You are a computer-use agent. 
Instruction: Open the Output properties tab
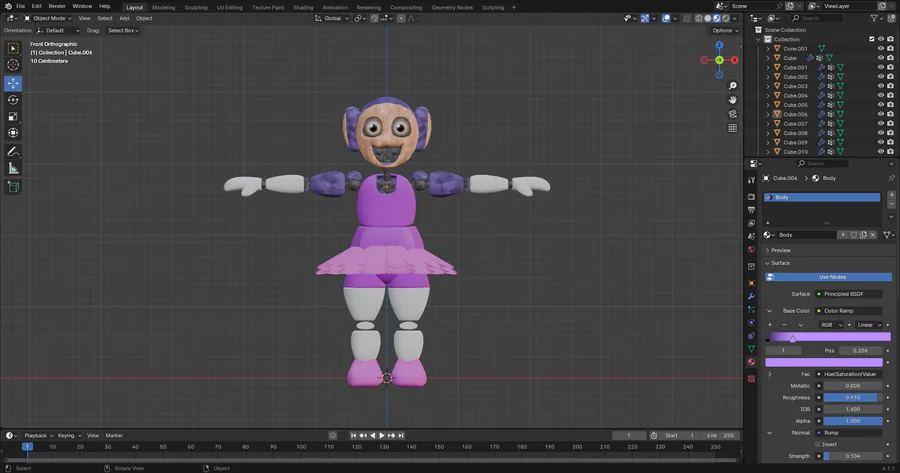pyautogui.click(x=751, y=210)
